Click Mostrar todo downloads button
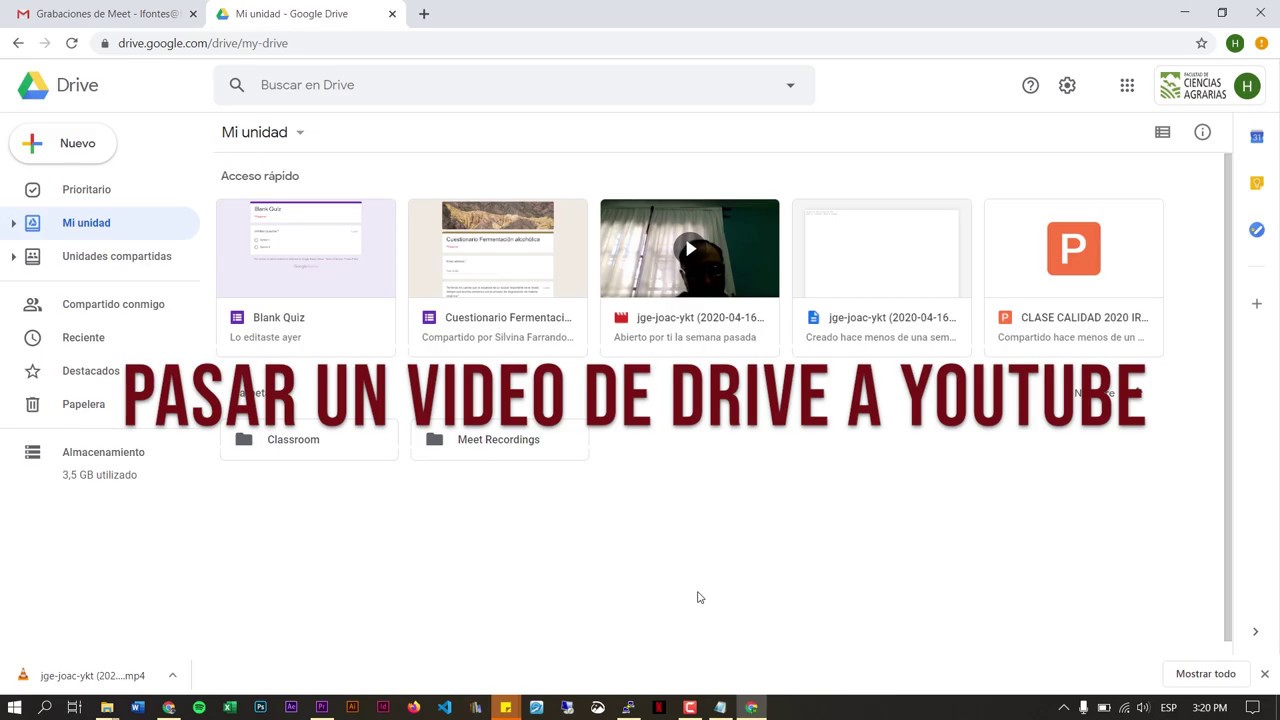 point(1205,674)
